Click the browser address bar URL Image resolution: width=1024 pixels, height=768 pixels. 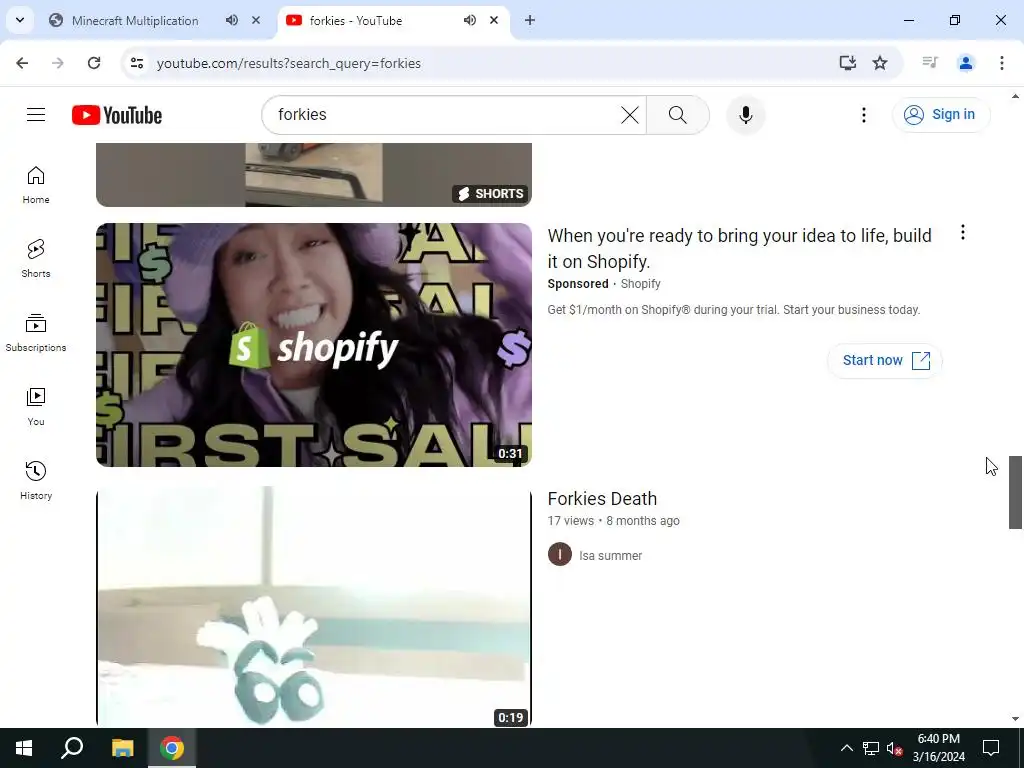click(x=289, y=63)
